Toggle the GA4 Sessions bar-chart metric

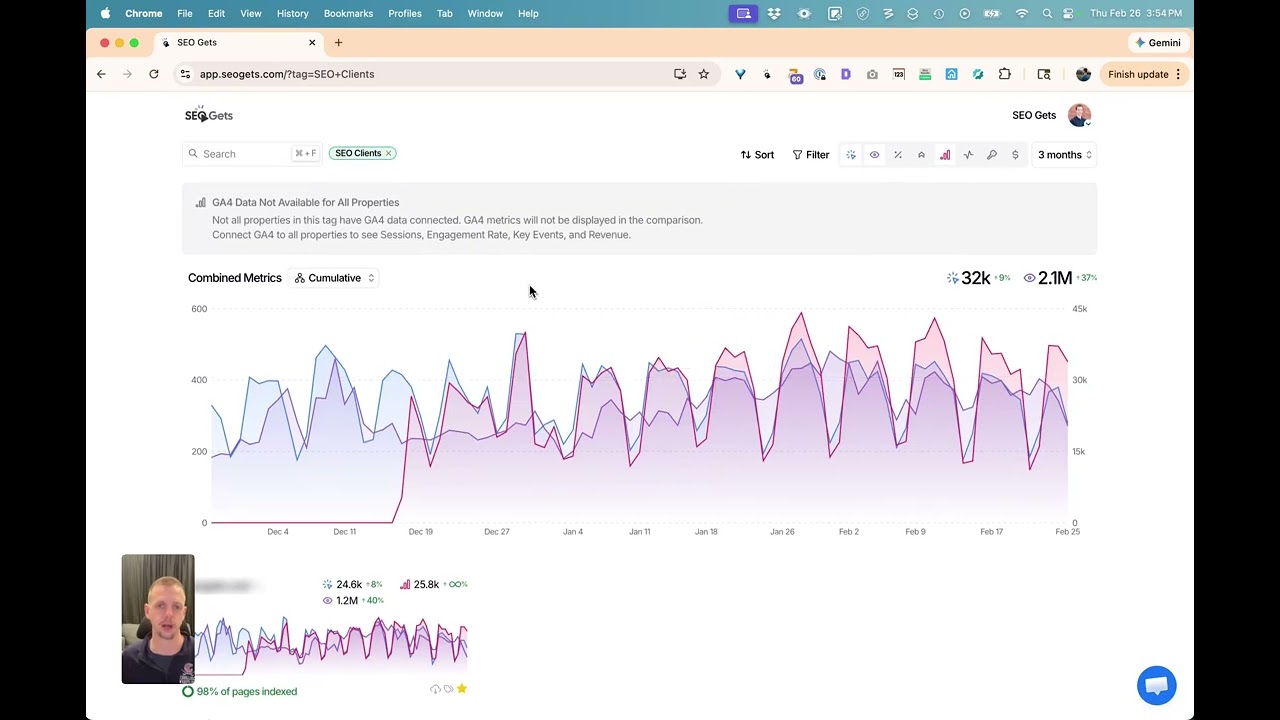point(945,155)
